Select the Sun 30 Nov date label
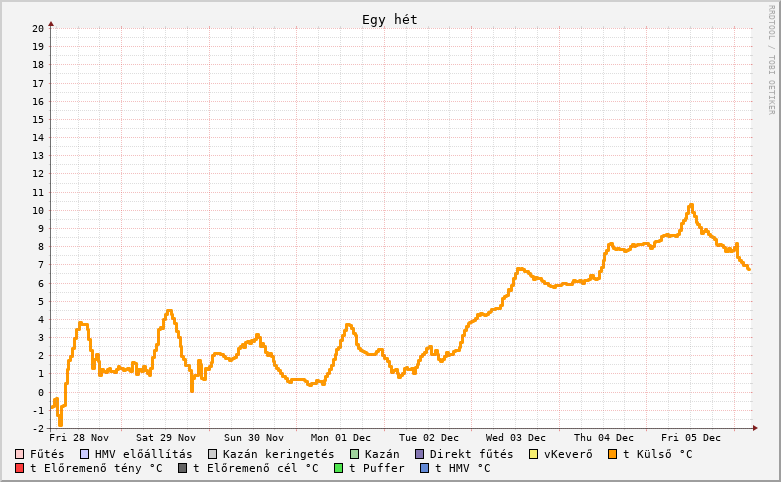The width and height of the screenshot is (781, 482). coord(254,437)
